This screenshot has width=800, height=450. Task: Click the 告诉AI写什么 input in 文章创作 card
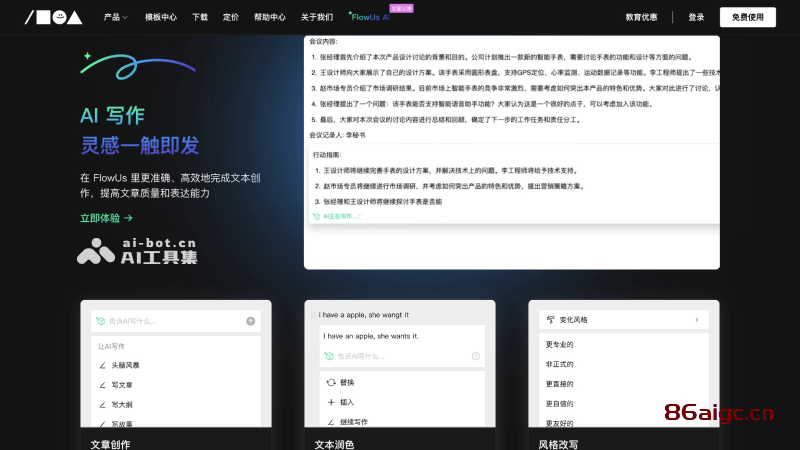tap(176, 321)
